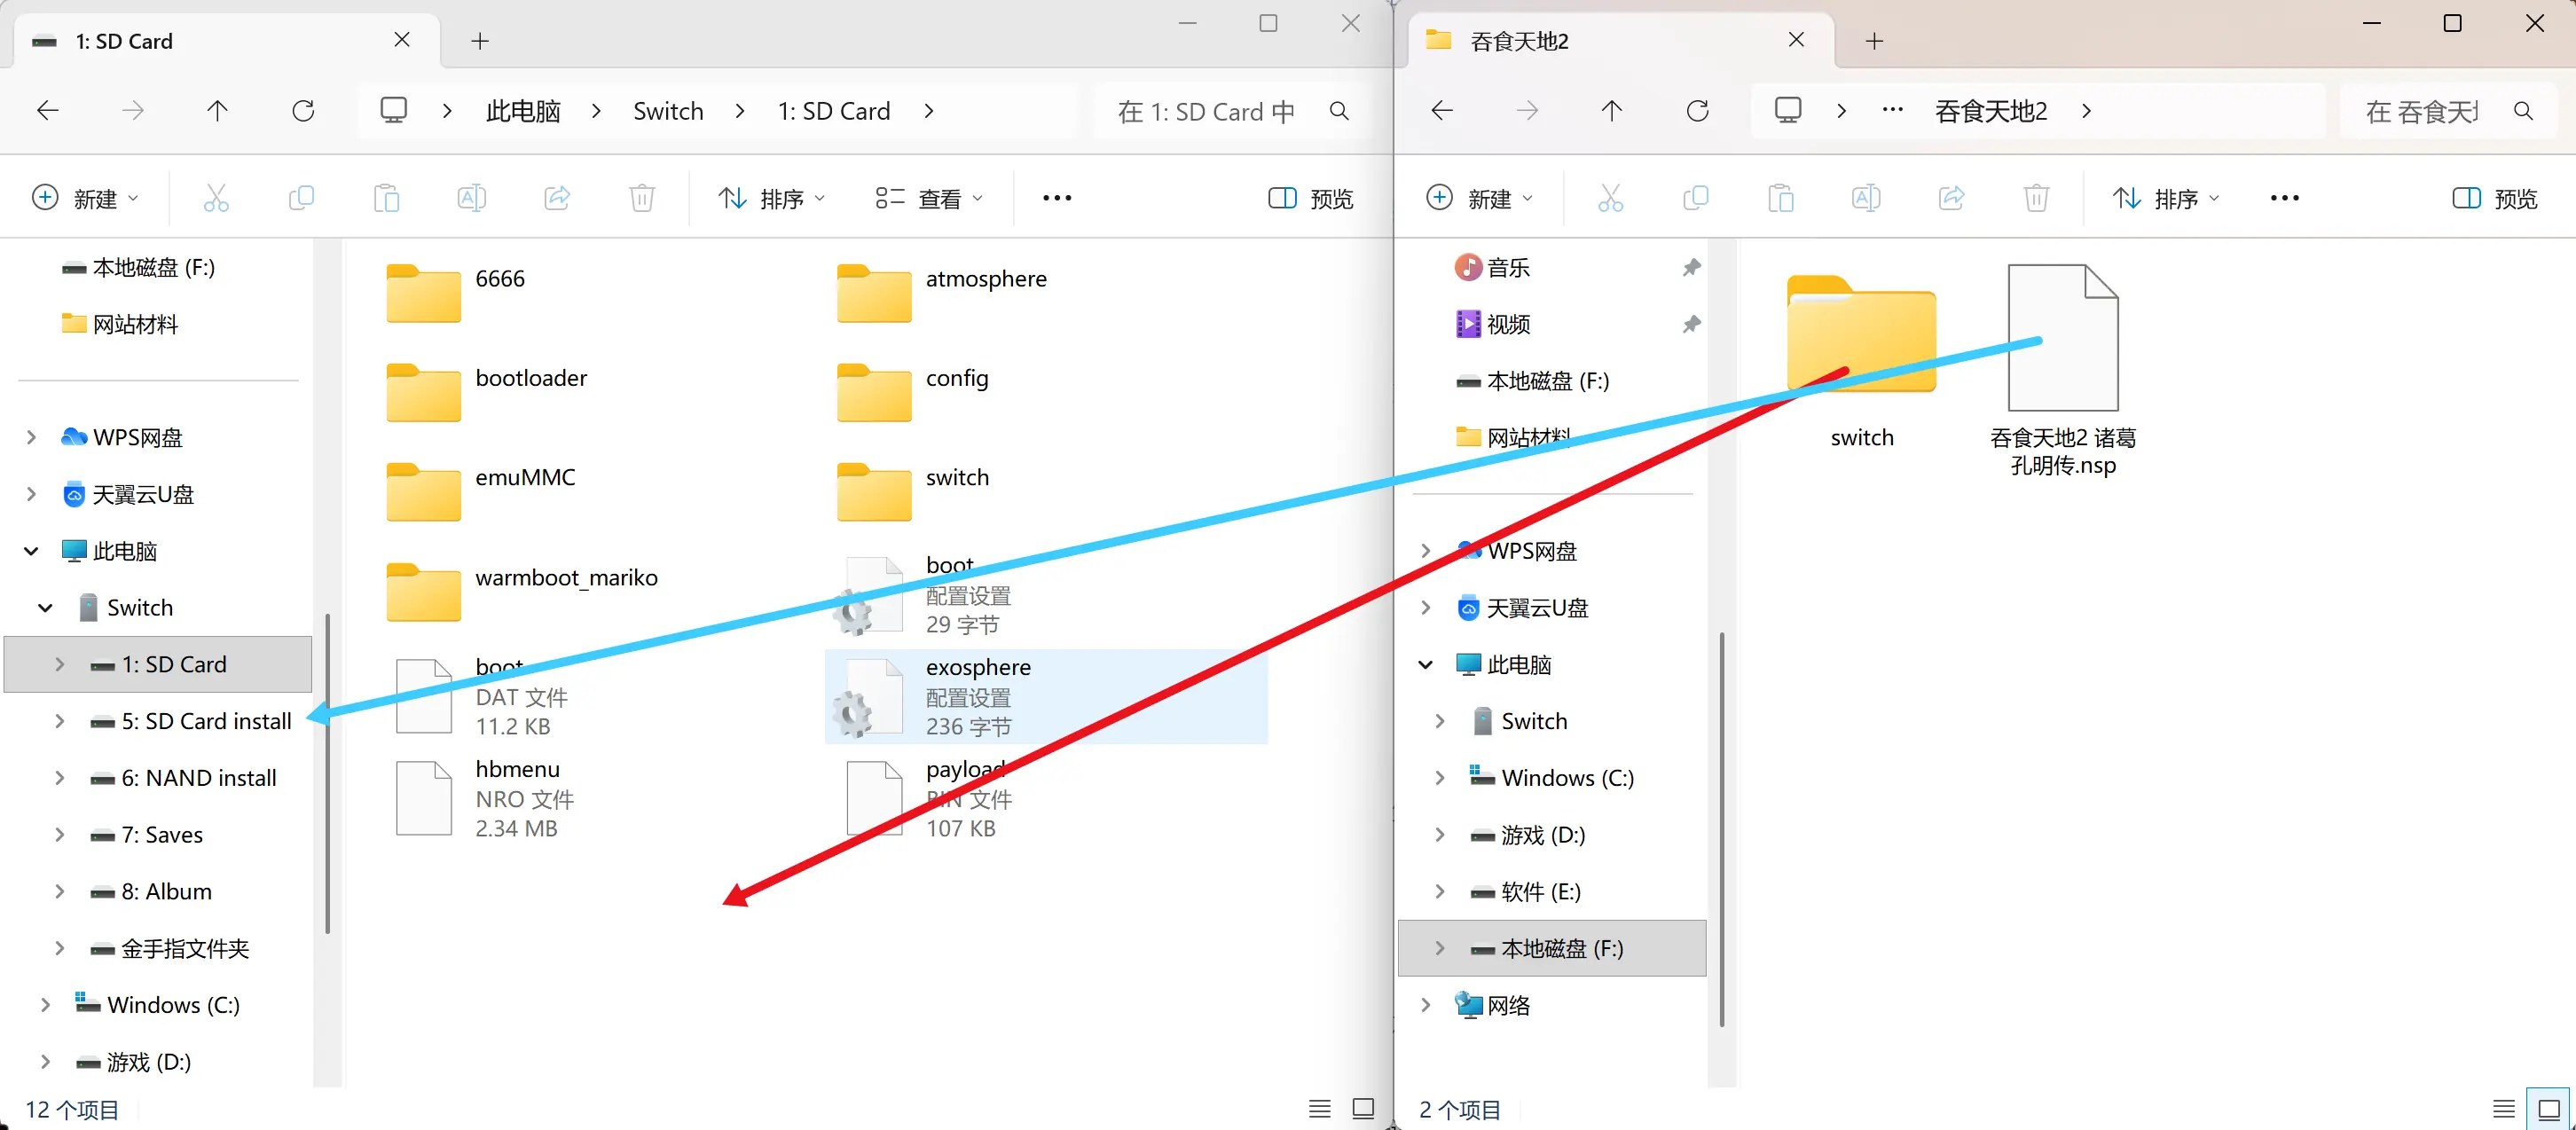The height and width of the screenshot is (1130, 2576).
Task: Open the three-dots more menu in the SD Card toolbar
Action: point(1057,198)
